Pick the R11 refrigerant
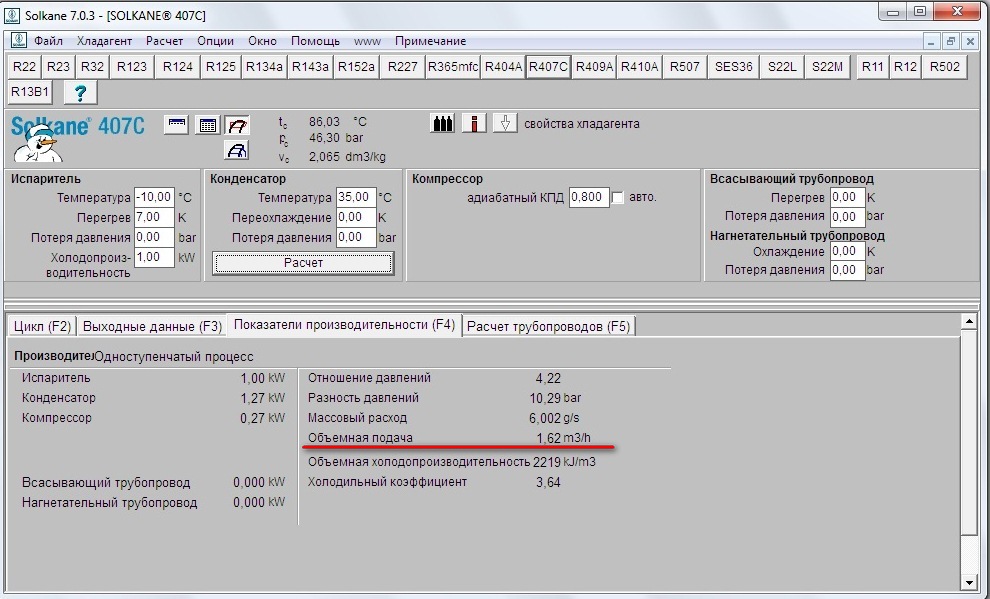 (873, 67)
